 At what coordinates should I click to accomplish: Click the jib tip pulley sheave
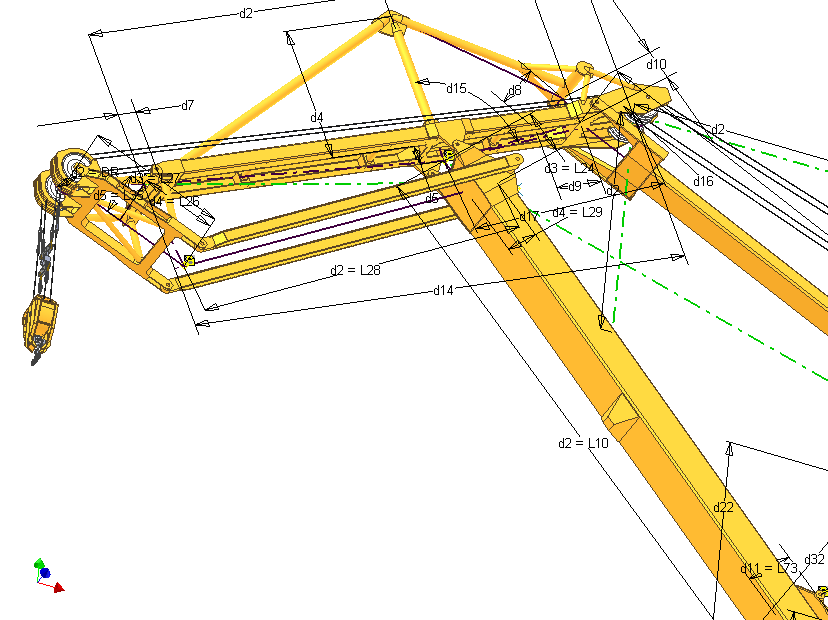pos(71,166)
